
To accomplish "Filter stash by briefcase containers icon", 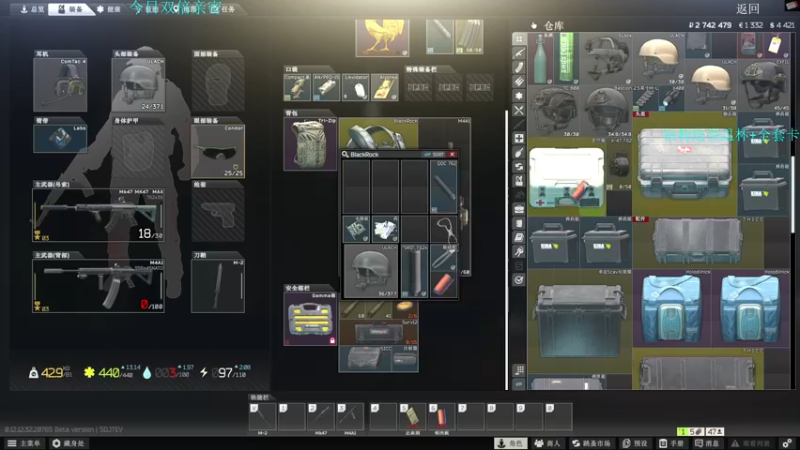I will 519,209.
